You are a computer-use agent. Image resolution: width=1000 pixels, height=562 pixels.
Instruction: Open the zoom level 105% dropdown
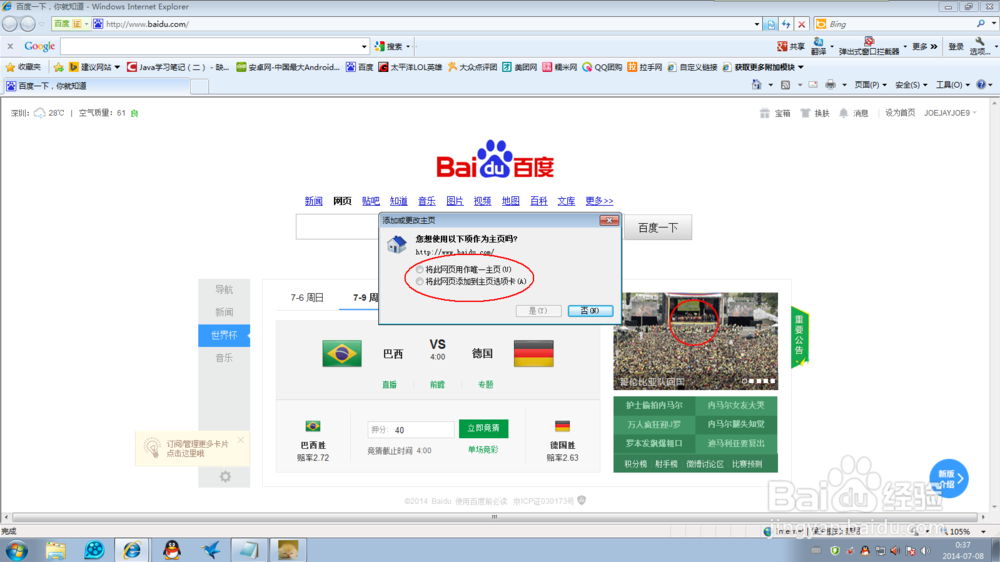coord(983,531)
